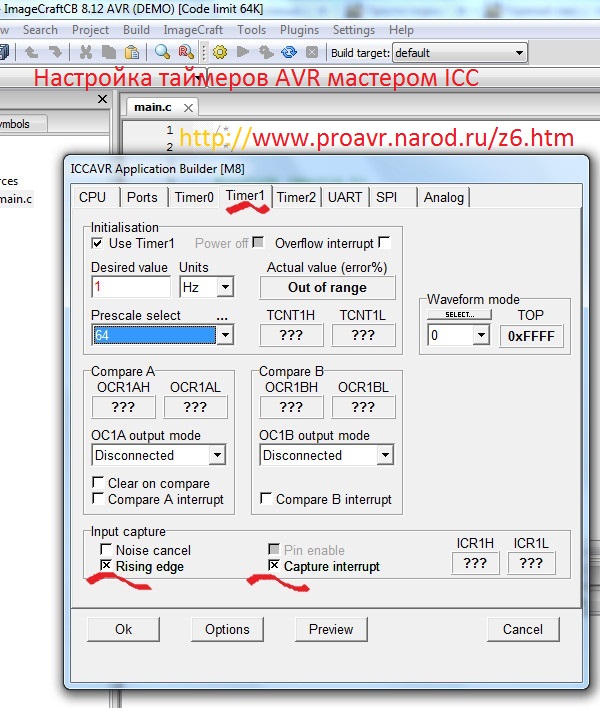Open the OC1B output mode dropdown

(x=385, y=455)
